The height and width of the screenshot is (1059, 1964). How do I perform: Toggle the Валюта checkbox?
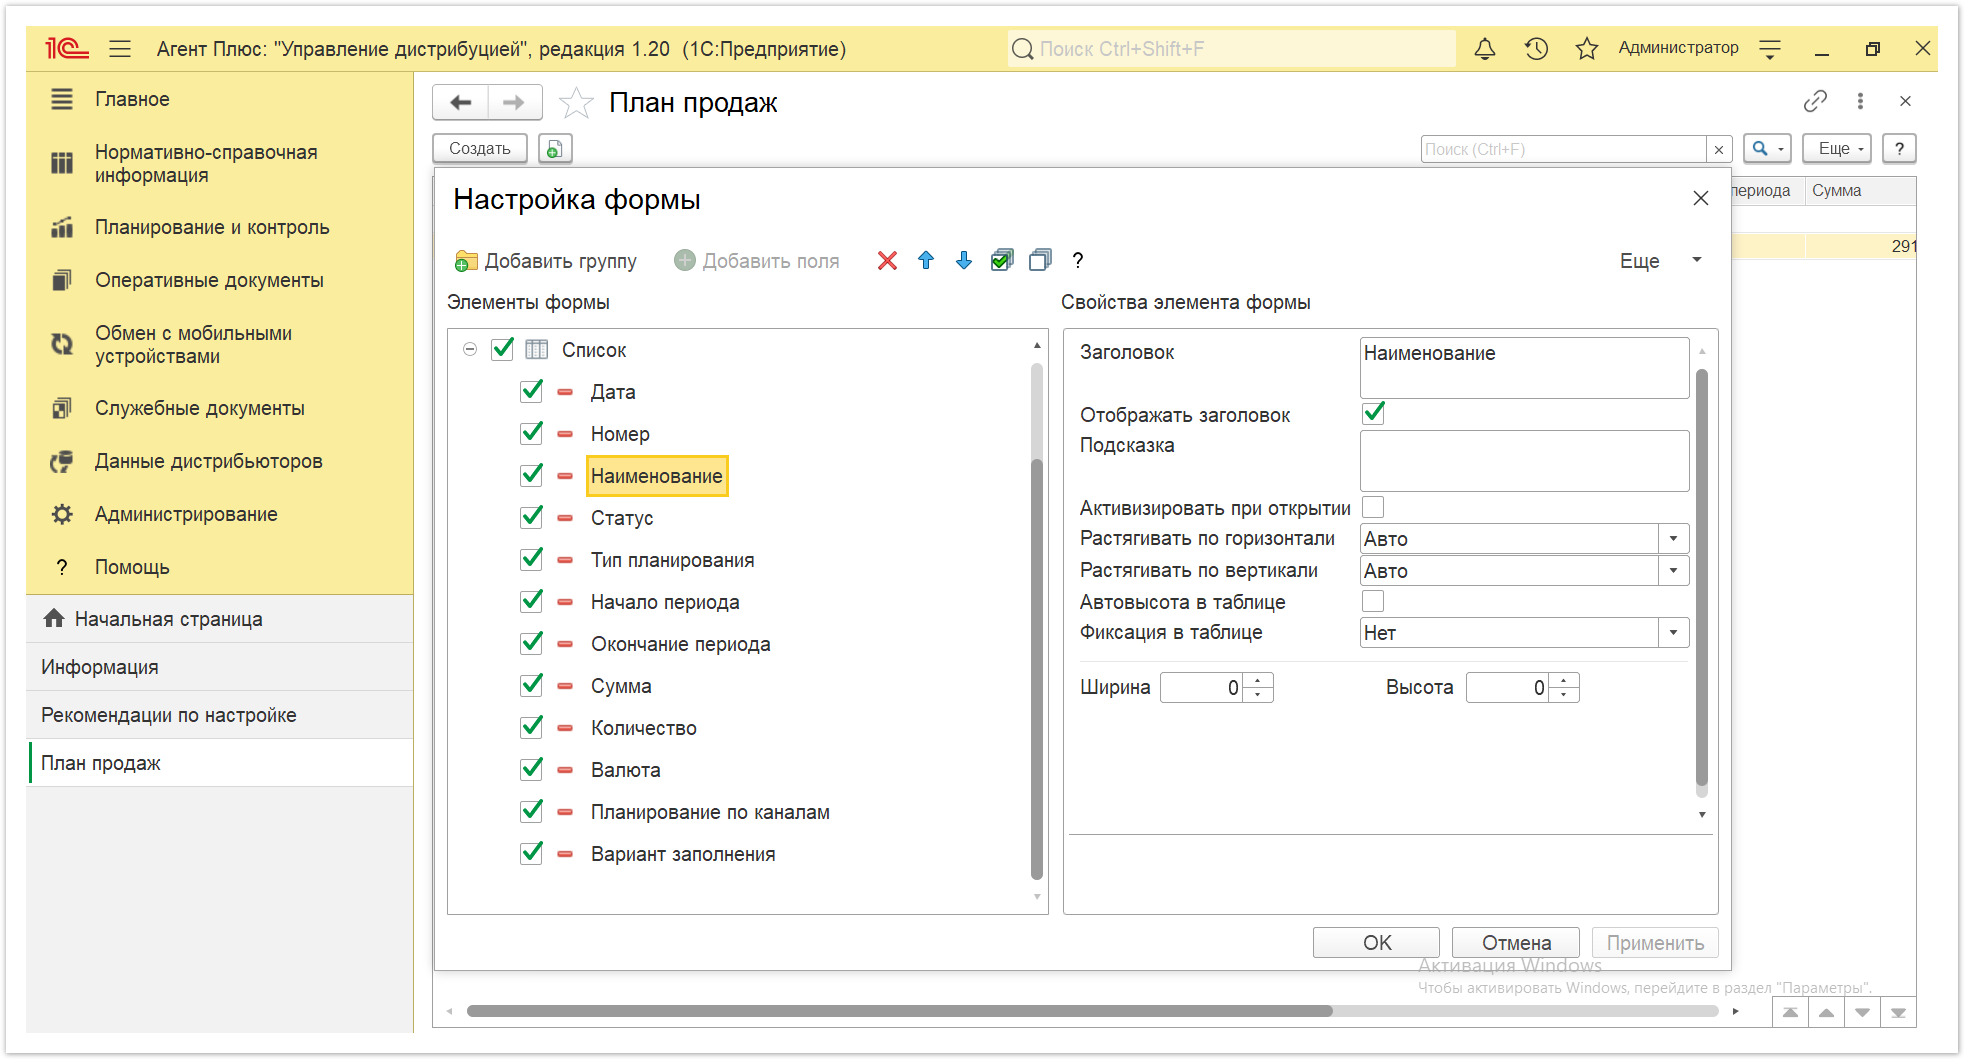(532, 769)
